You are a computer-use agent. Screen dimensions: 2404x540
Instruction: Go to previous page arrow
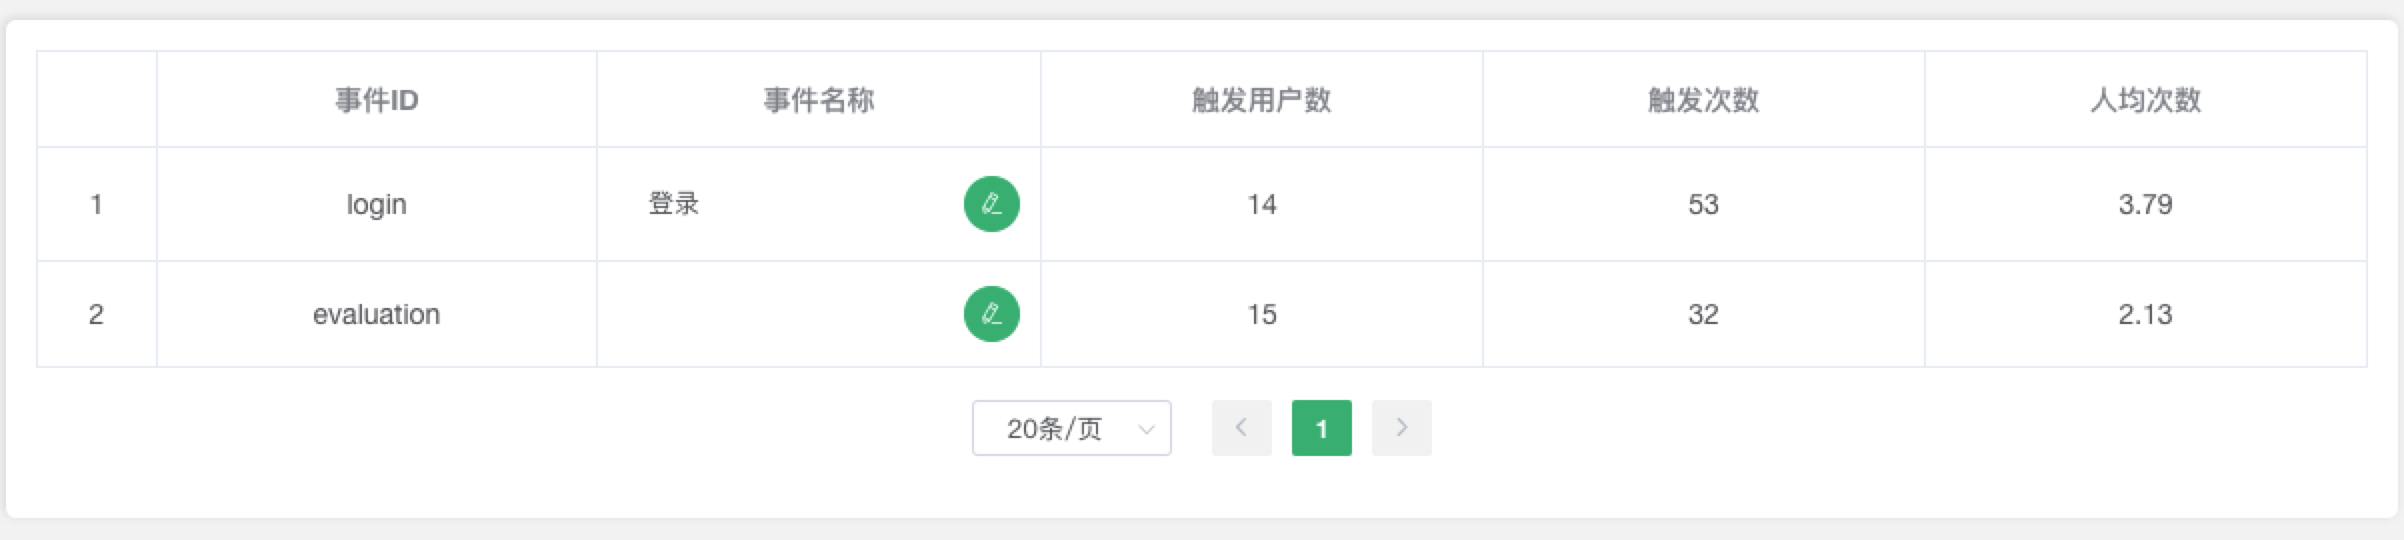pos(1241,428)
